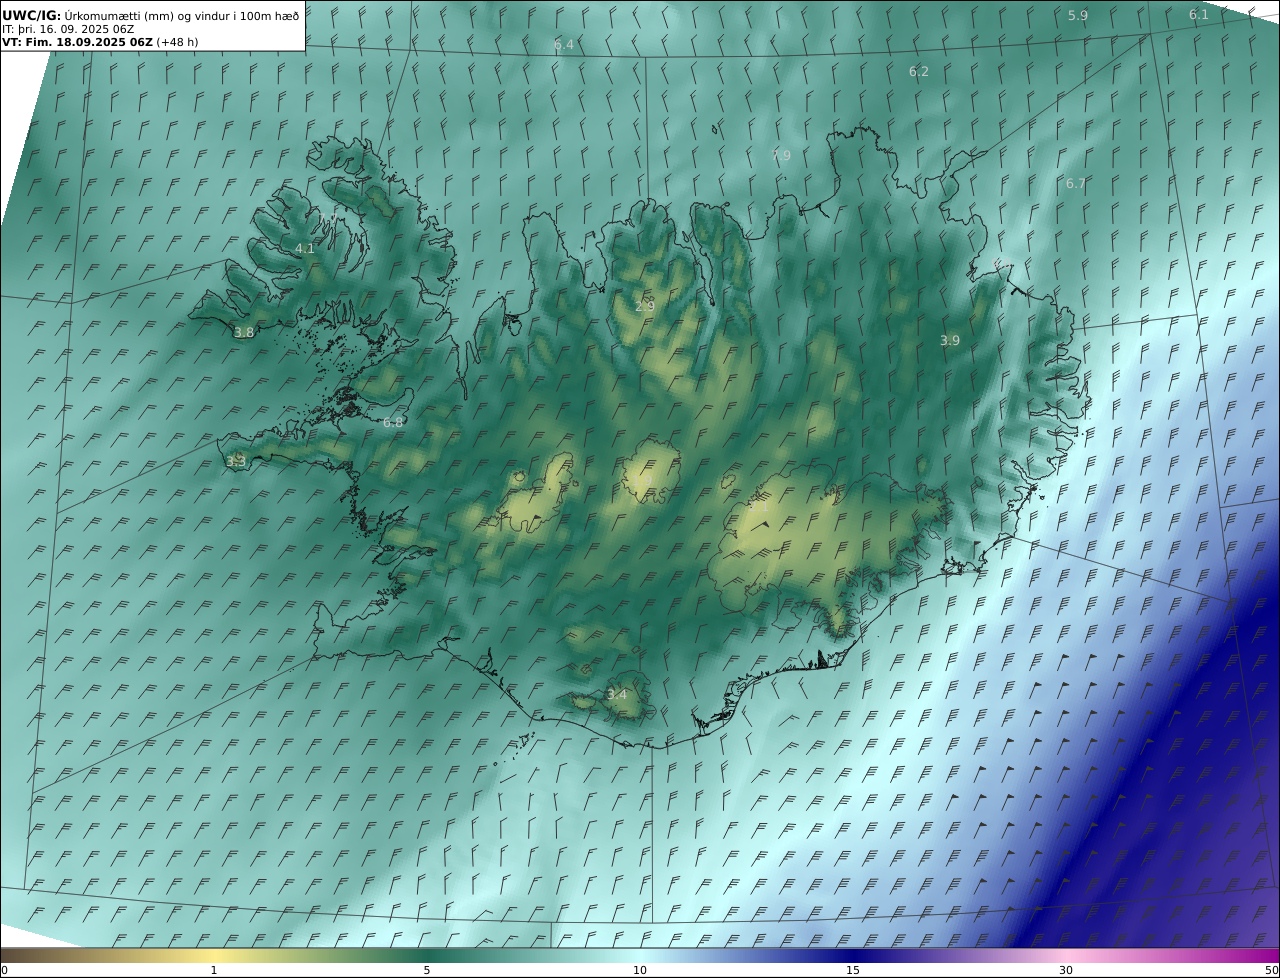Click the 30 tick on the colour scale

pyautogui.click(x=1066, y=970)
